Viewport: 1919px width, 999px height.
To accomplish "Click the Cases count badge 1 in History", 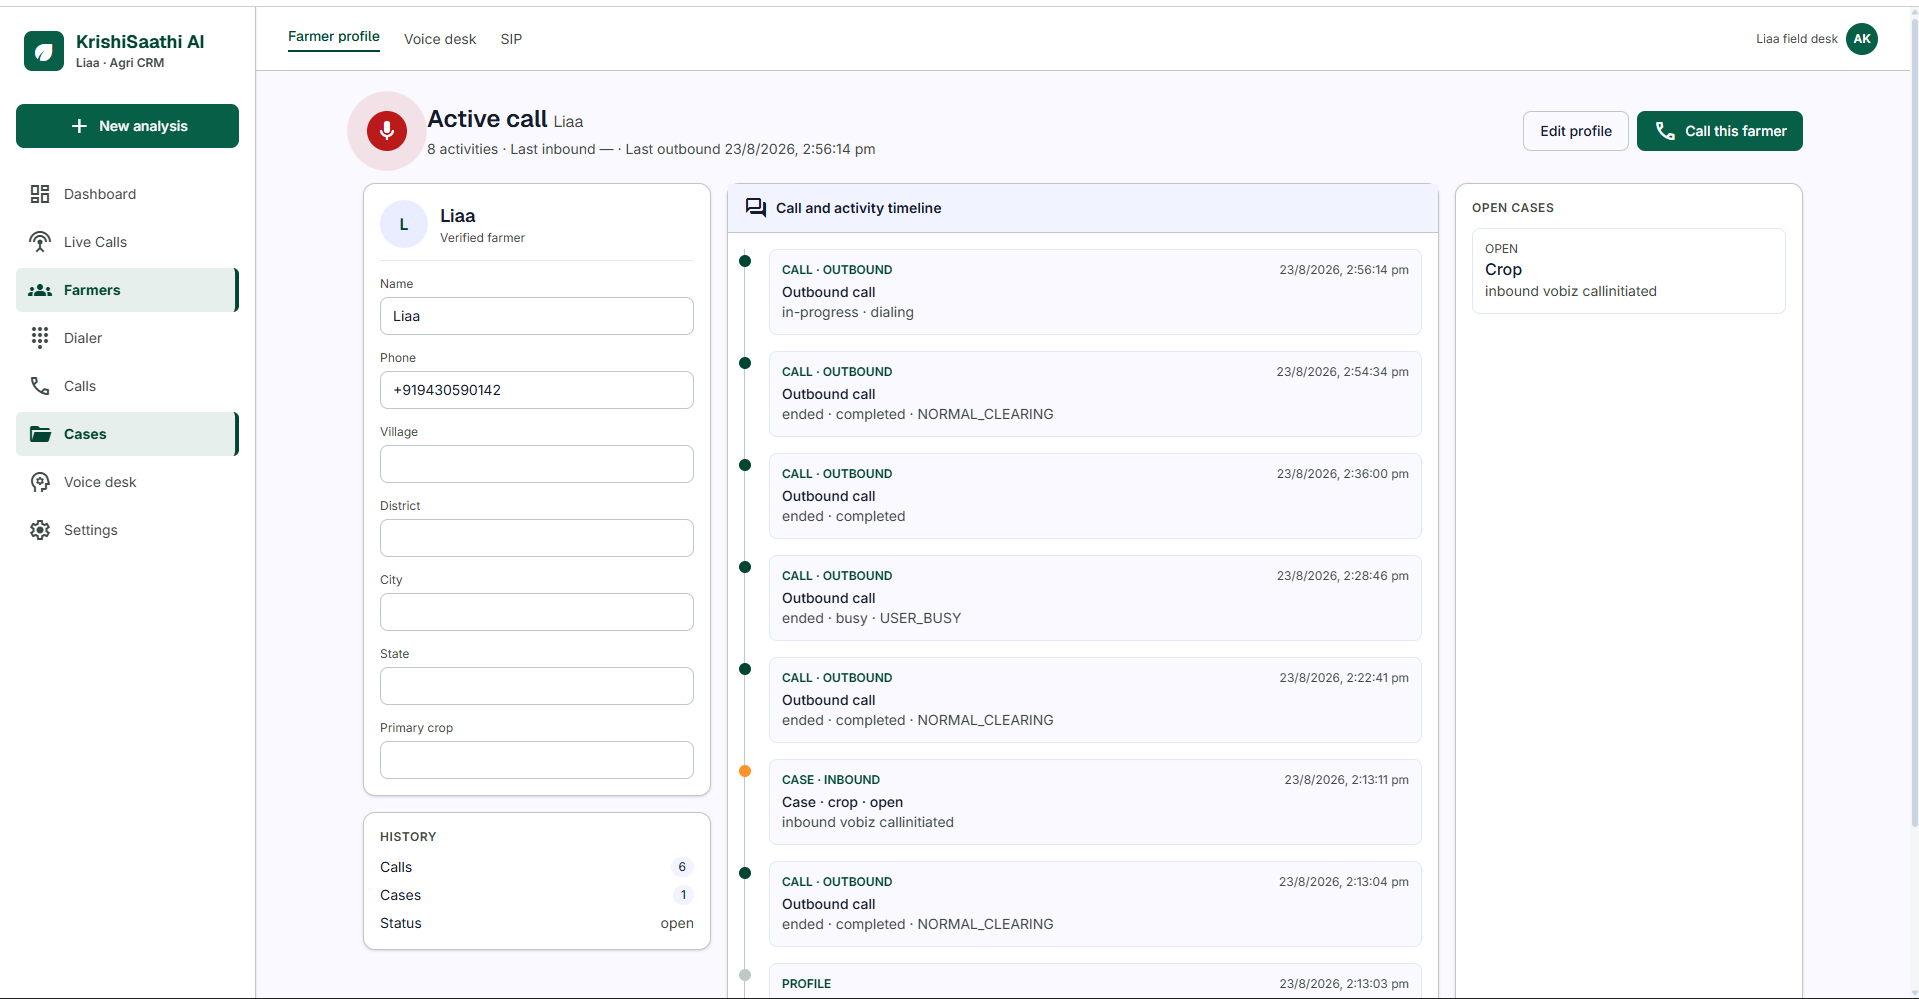I will point(683,895).
